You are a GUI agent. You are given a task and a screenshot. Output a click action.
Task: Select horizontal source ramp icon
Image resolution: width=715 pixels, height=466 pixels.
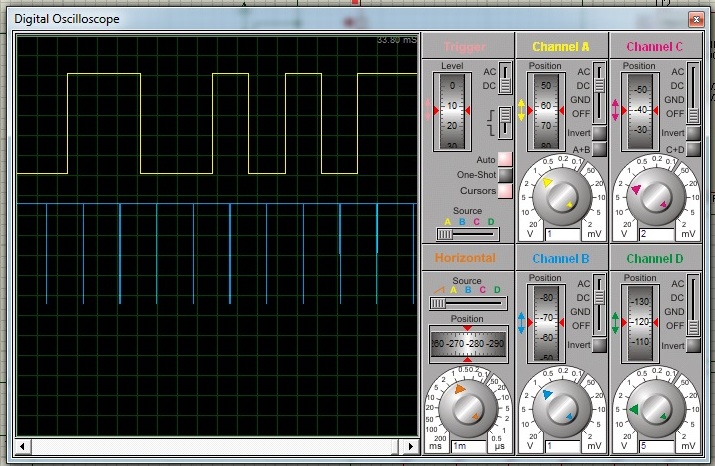tap(439, 290)
